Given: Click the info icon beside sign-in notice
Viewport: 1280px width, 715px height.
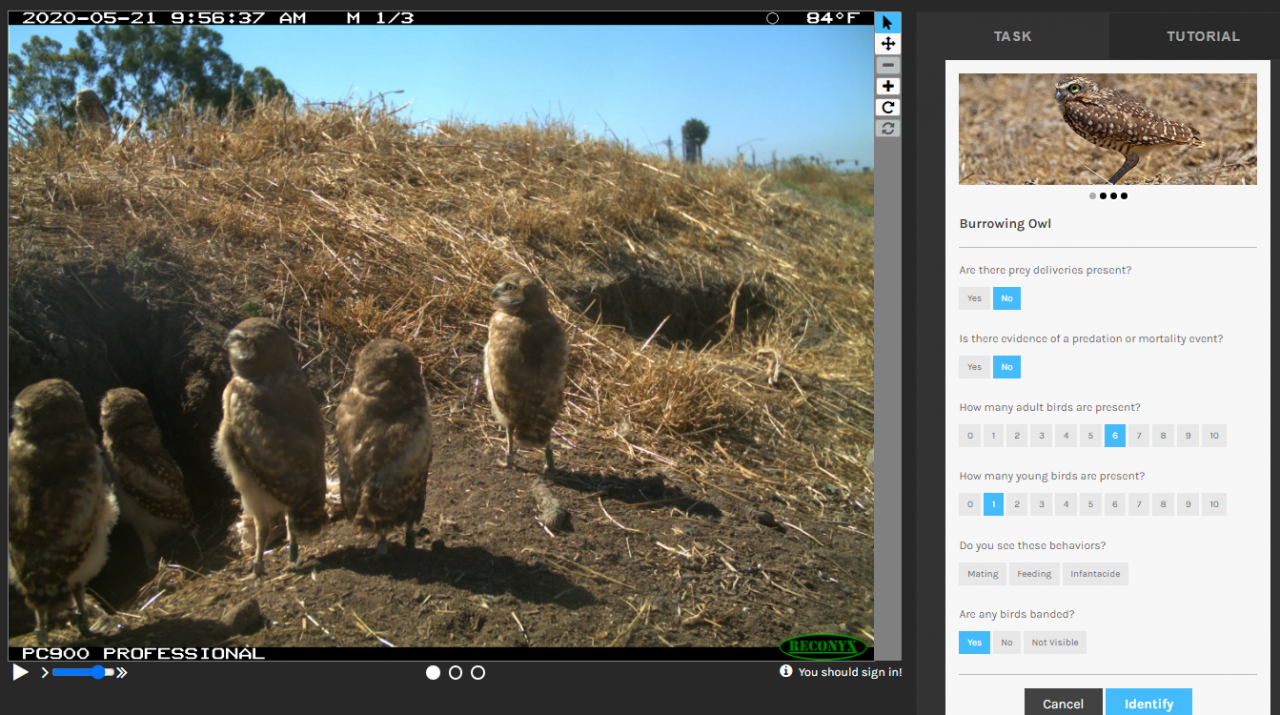Looking at the screenshot, I should (x=786, y=671).
